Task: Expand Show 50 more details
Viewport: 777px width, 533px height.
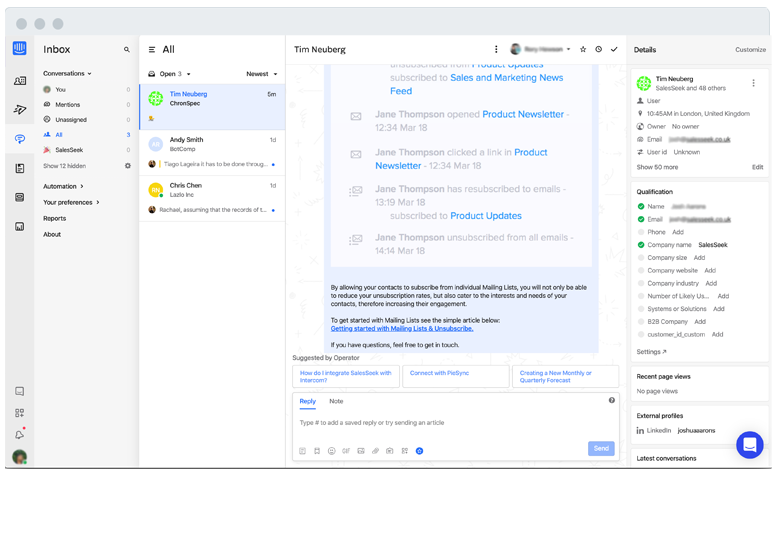Action: (657, 167)
